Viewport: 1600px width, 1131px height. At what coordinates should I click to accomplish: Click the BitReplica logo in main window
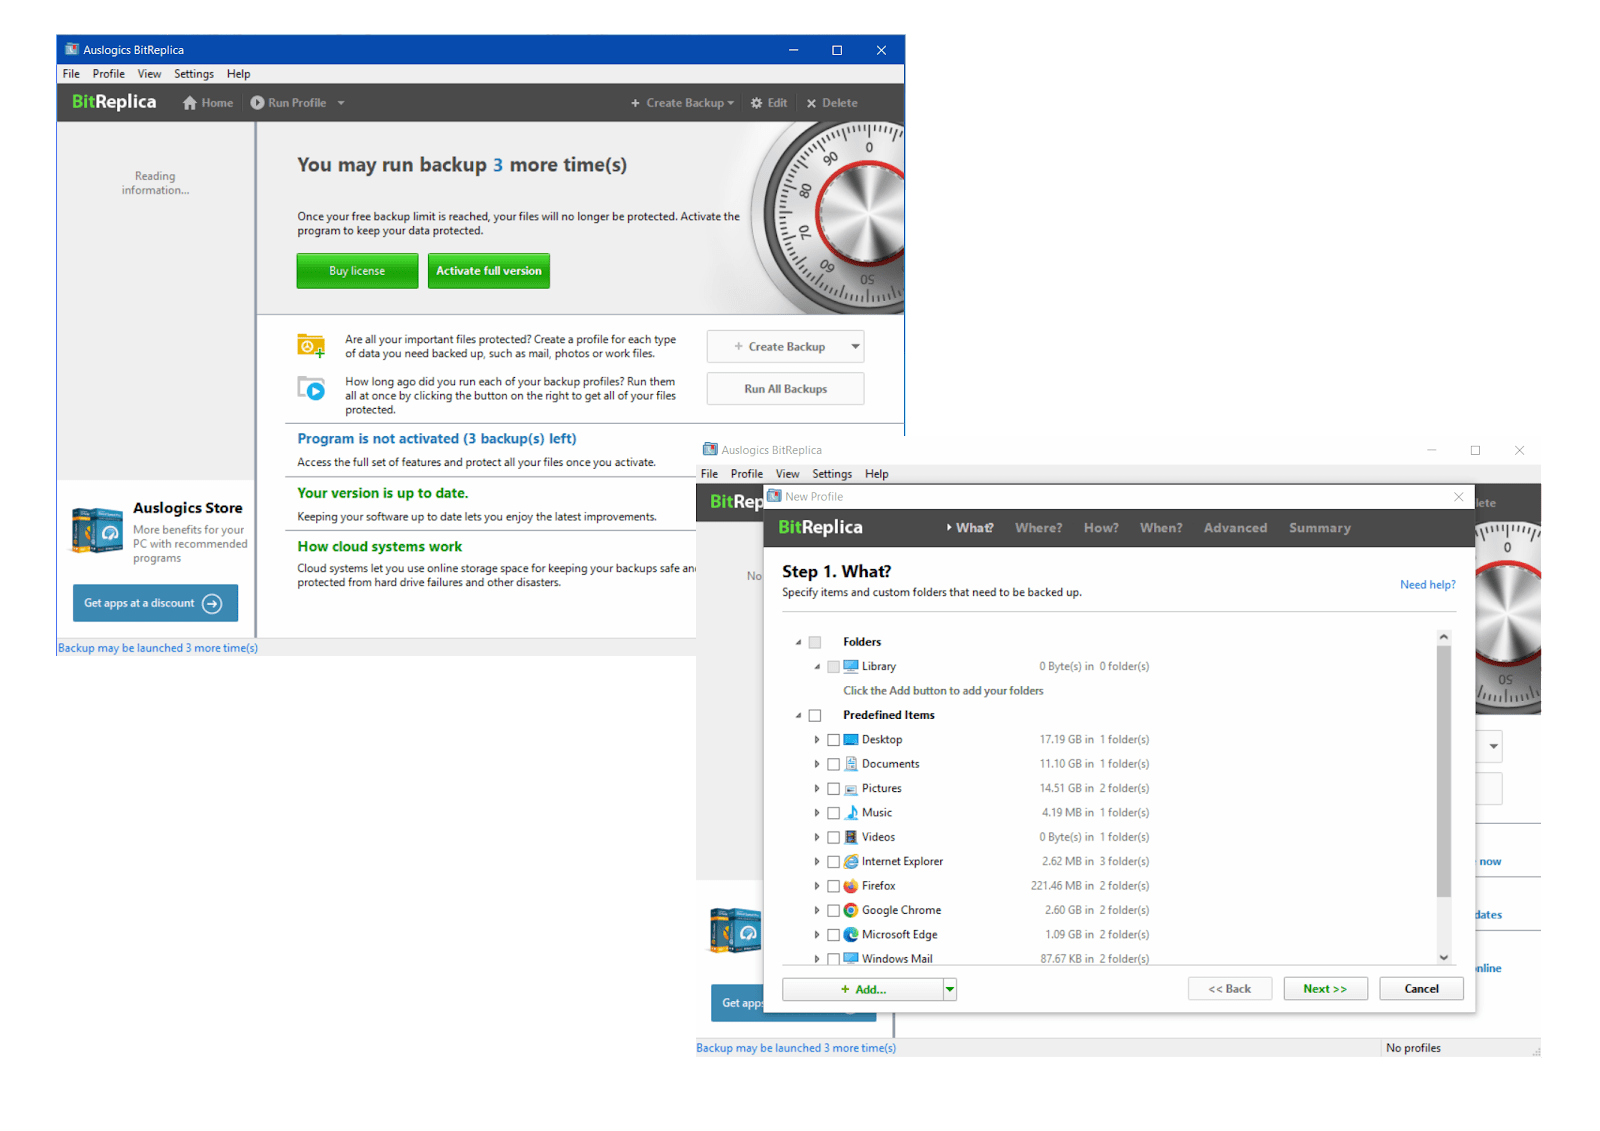[114, 102]
